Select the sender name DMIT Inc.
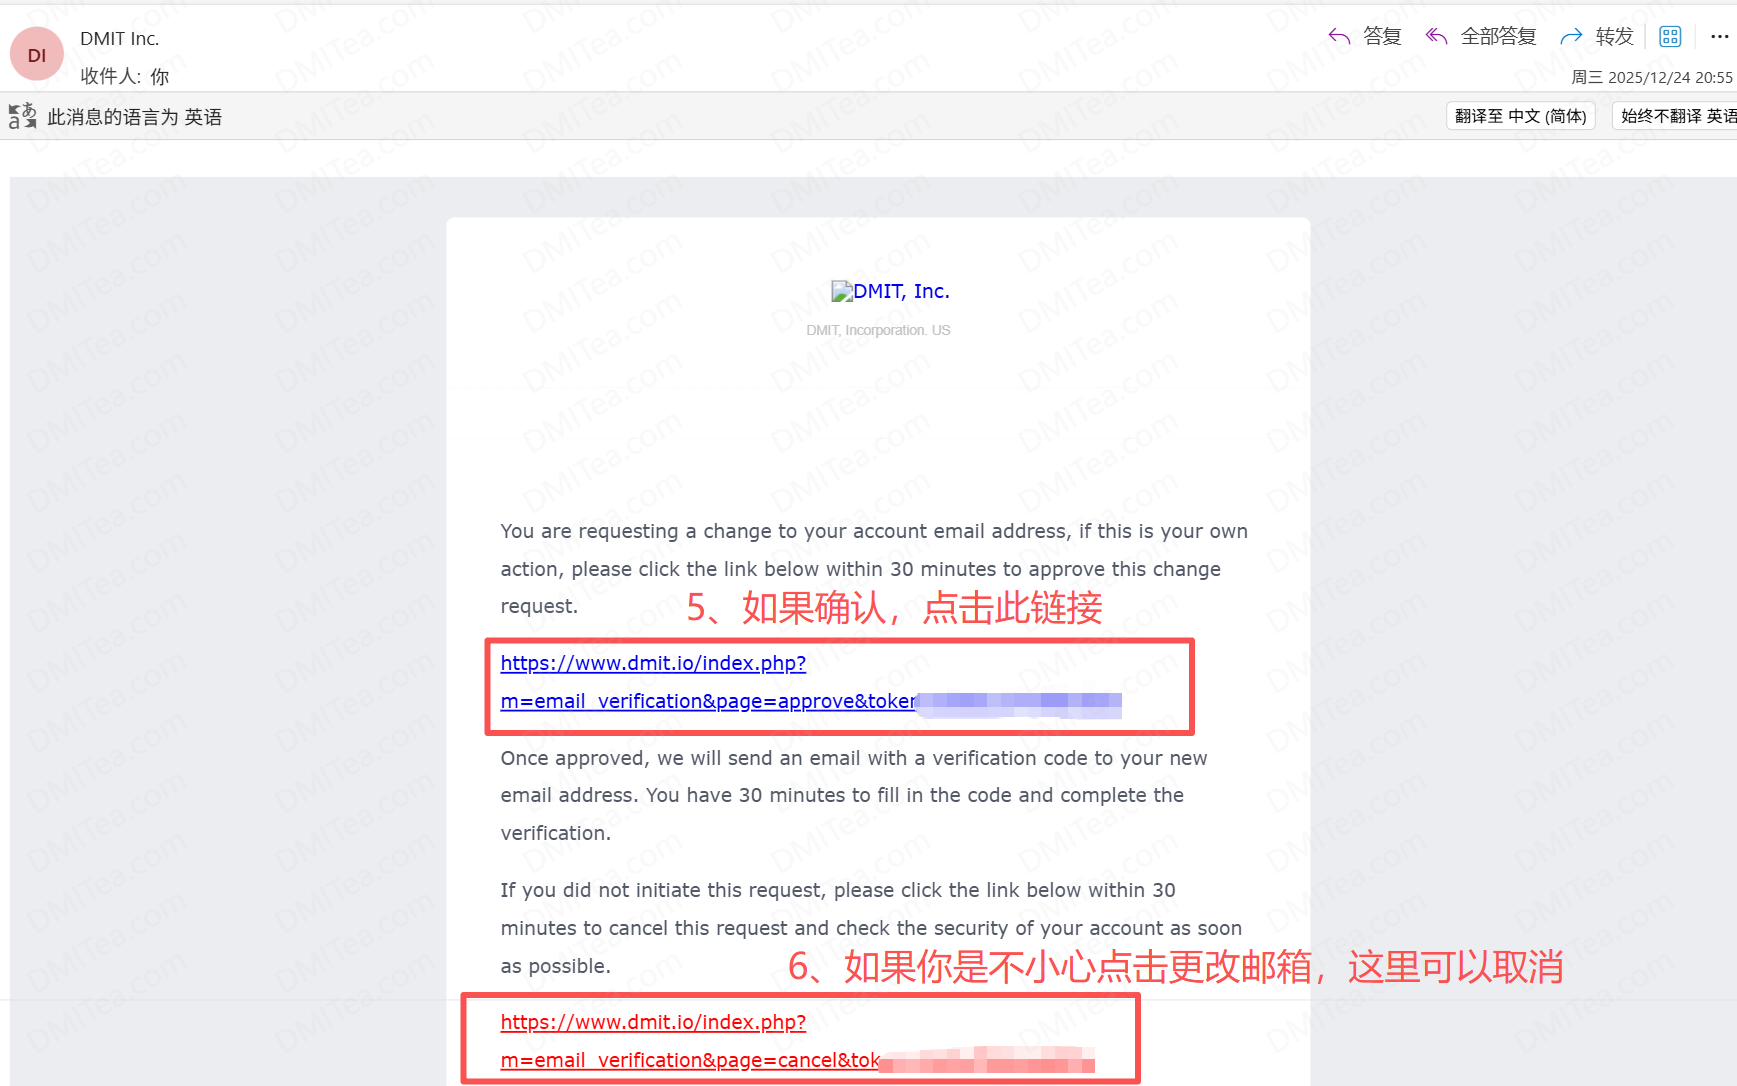Image resolution: width=1737 pixels, height=1086 pixels. (x=119, y=38)
